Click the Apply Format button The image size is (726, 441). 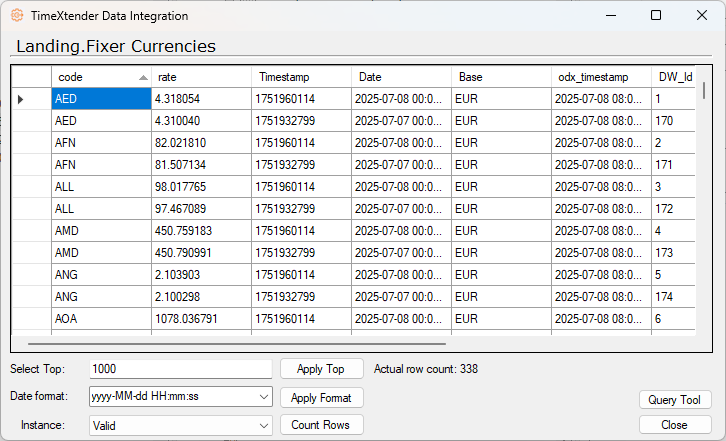(x=321, y=398)
